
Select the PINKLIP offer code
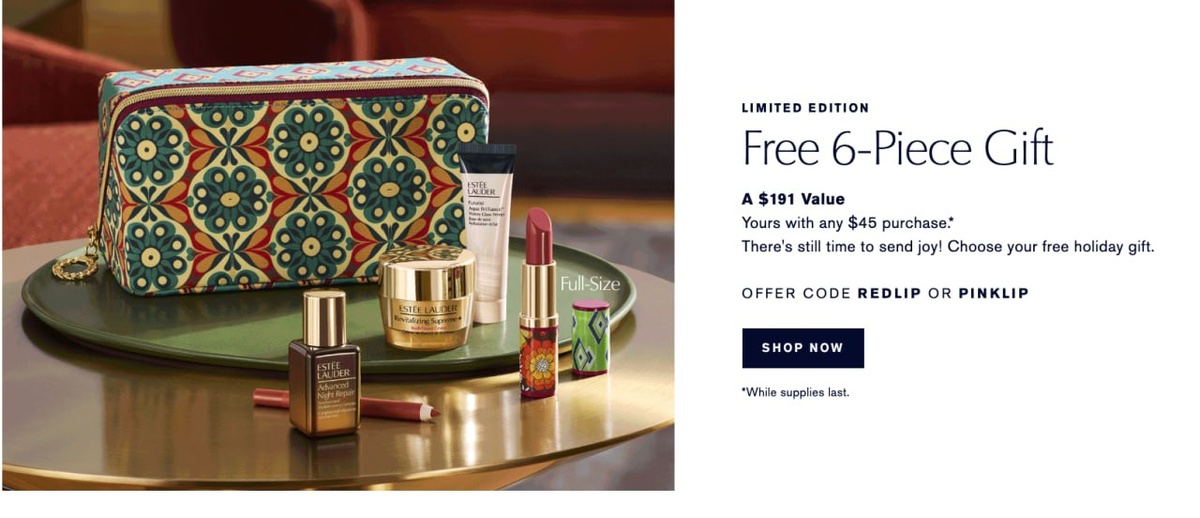click(x=993, y=293)
